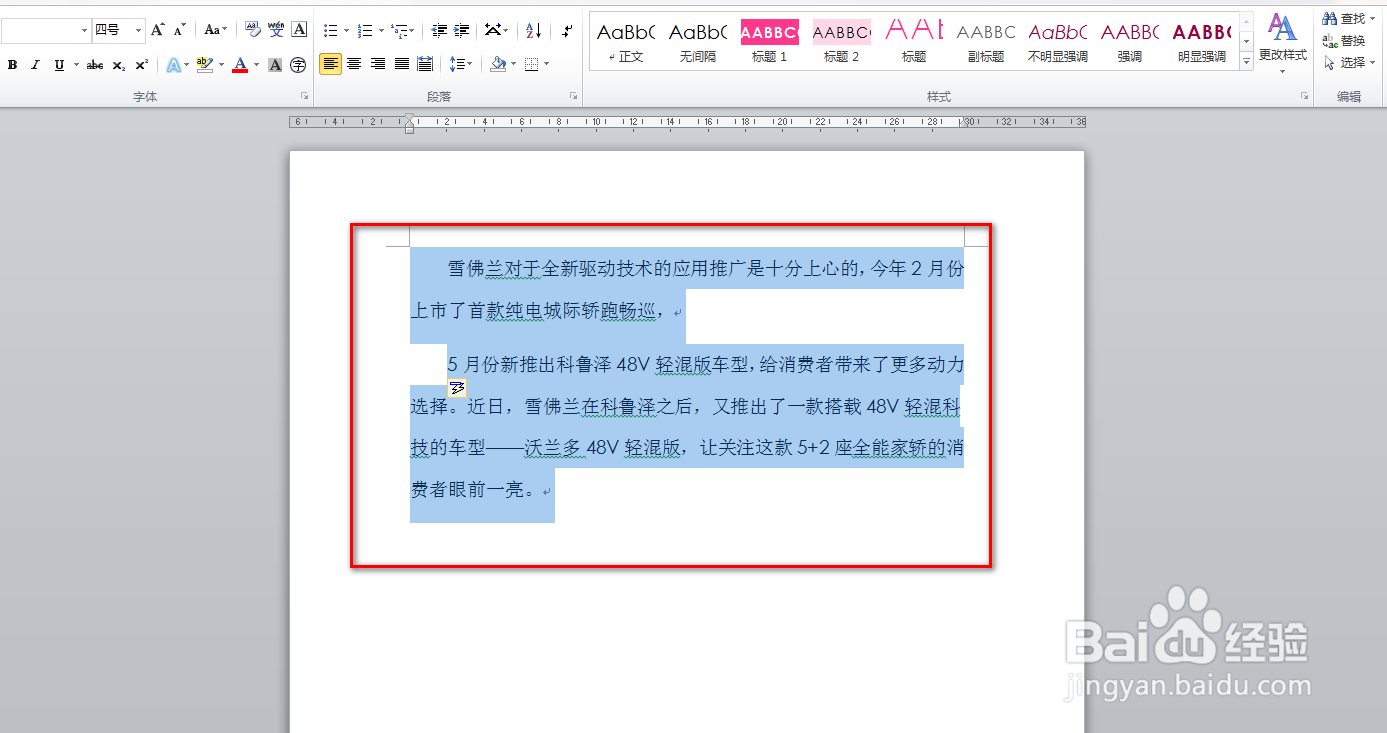Increase font size with Grow Font icon
Image resolution: width=1387 pixels, height=733 pixels.
pyautogui.click(x=158, y=30)
